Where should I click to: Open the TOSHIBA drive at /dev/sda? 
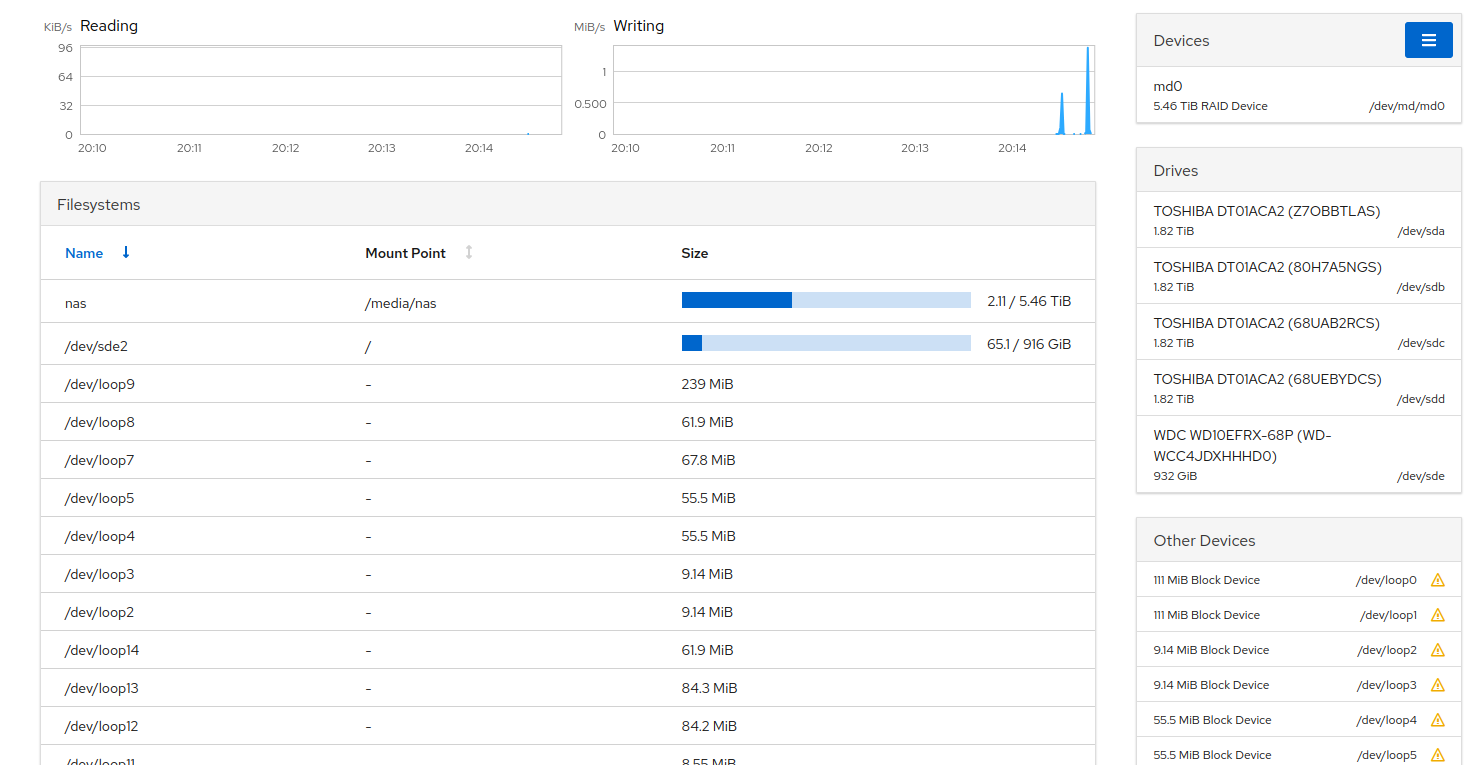1298,220
